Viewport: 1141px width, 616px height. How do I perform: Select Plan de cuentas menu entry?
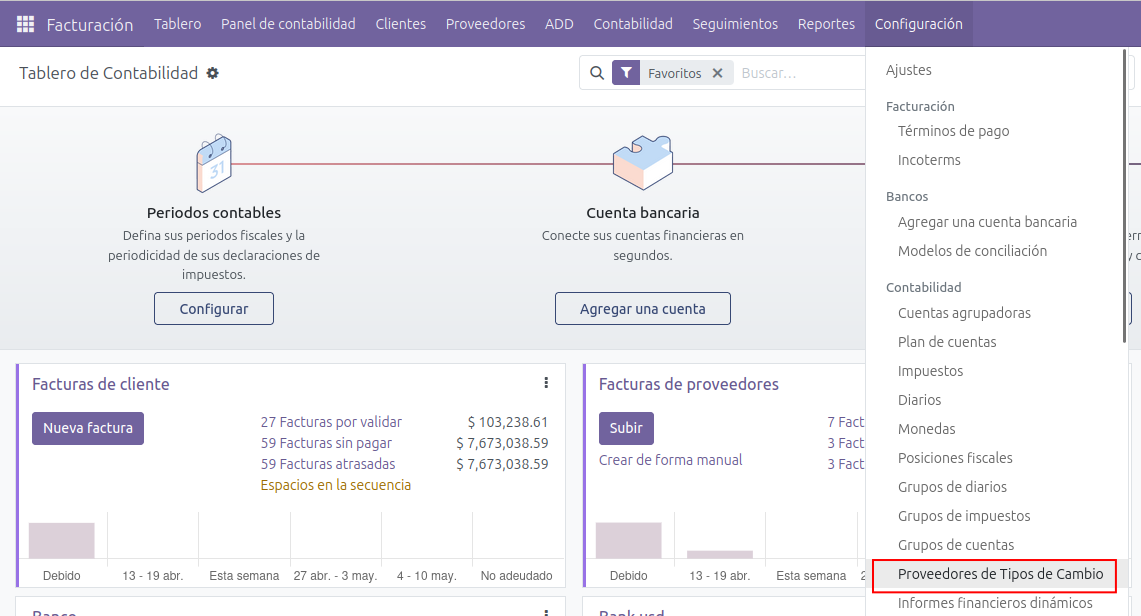tap(947, 342)
